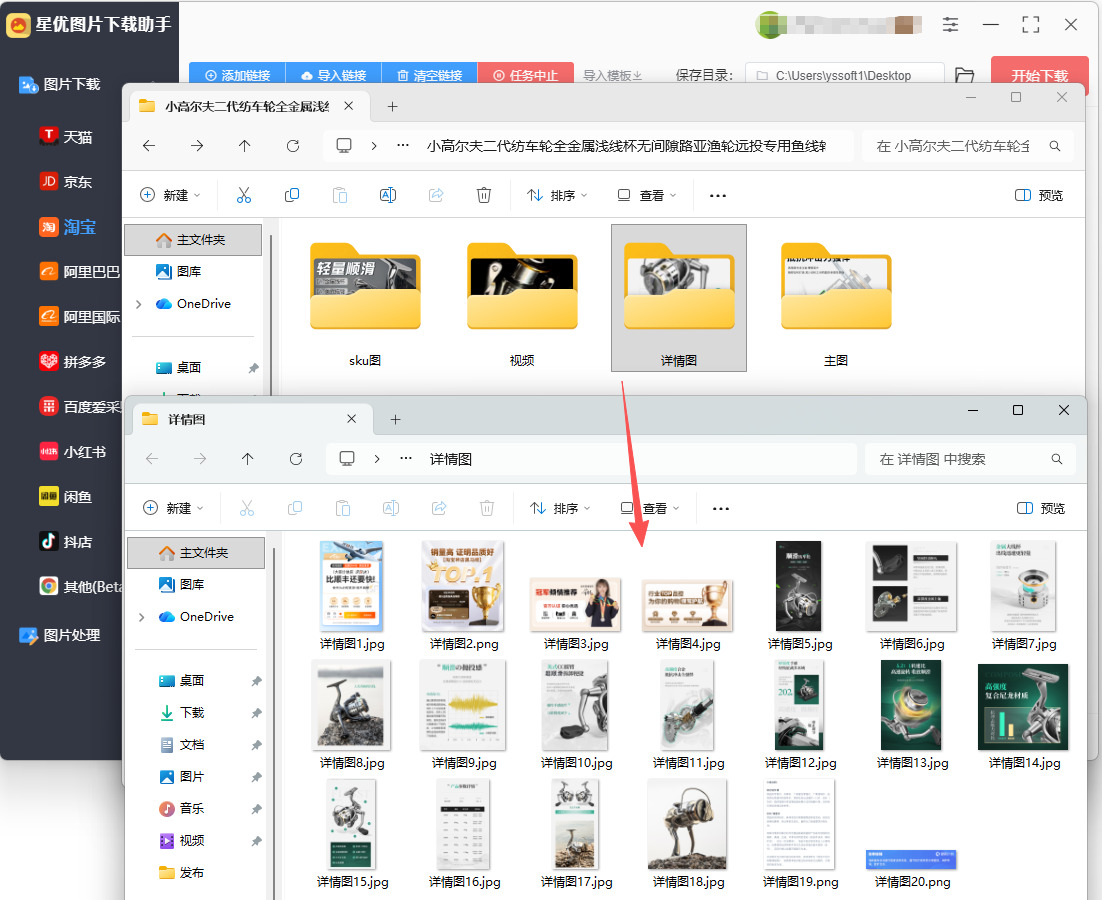1102x900 pixels.
Task: Open the 排序 dropdown in 详情图 window
Action: pyautogui.click(x=560, y=508)
